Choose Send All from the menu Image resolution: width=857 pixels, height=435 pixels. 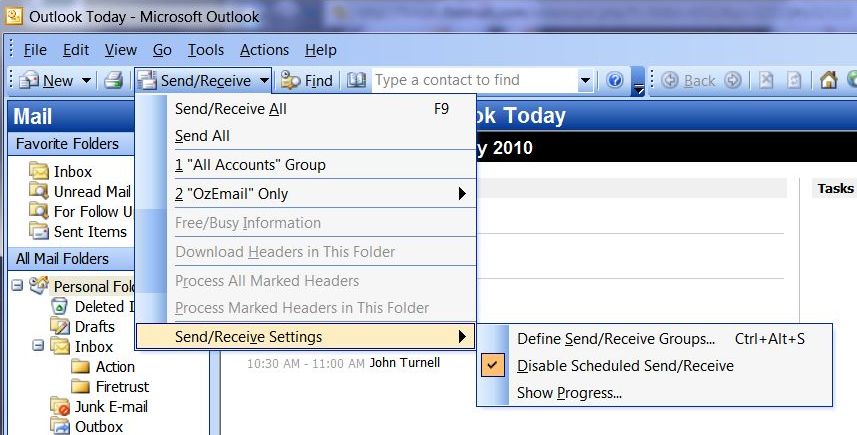click(x=306, y=136)
